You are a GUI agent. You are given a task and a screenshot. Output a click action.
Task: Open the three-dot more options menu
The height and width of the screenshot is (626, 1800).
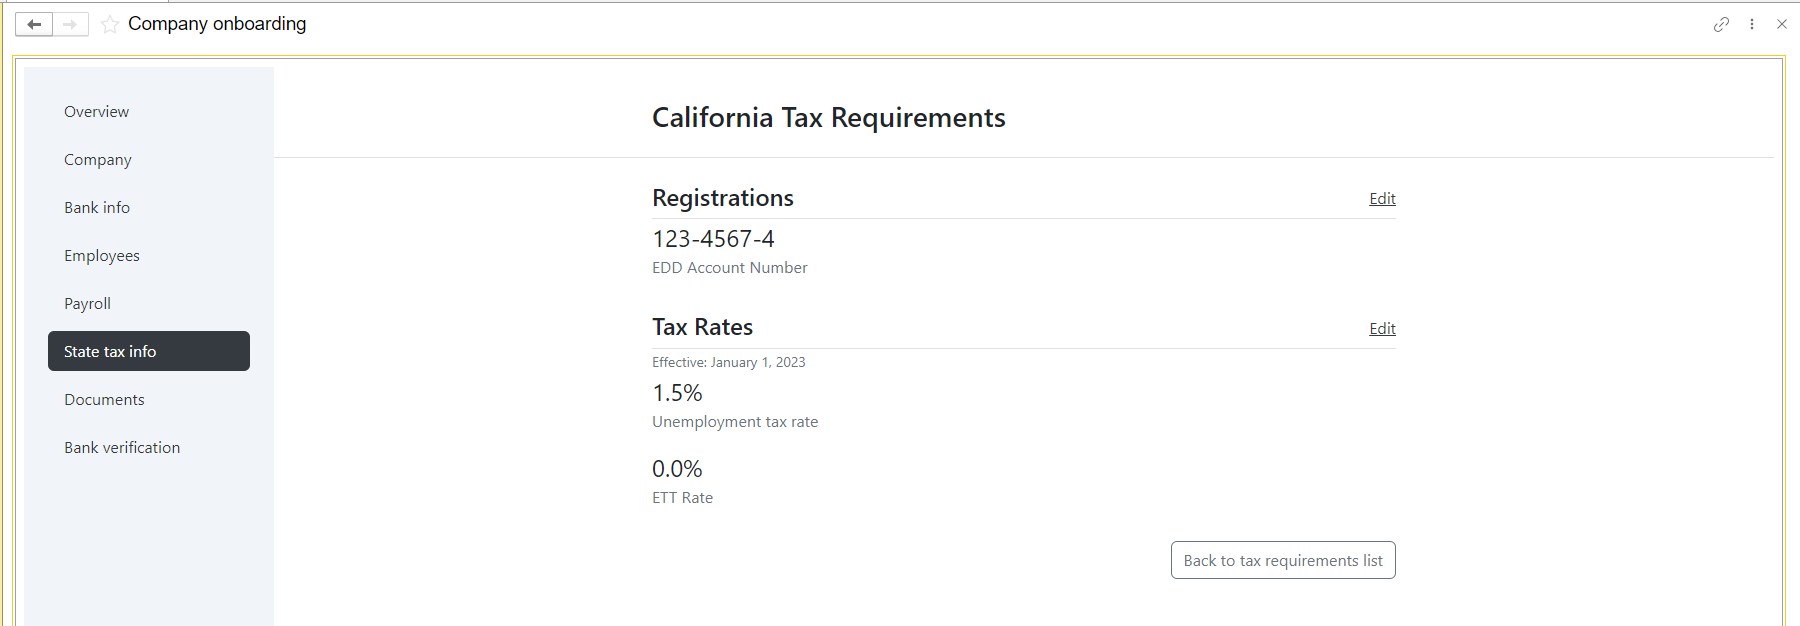(x=1752, y=24)
